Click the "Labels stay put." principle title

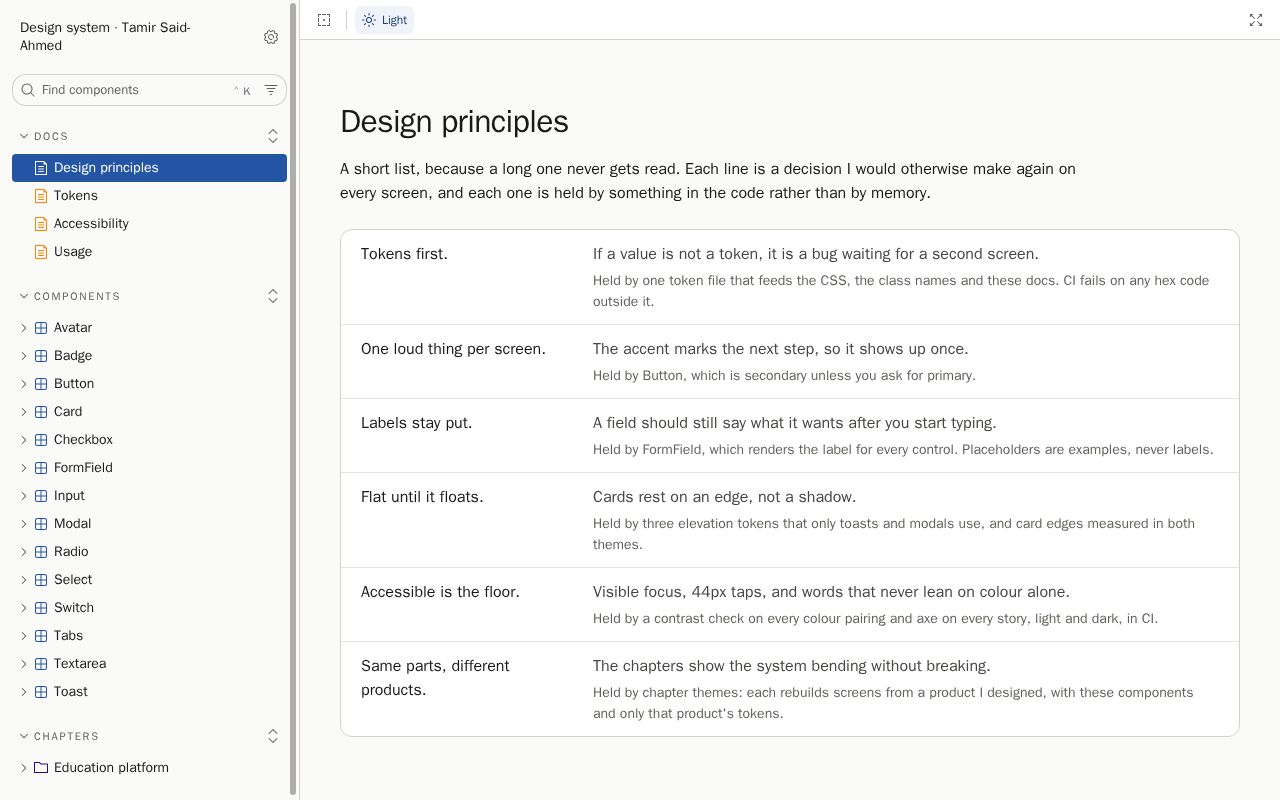click(416, 423)
